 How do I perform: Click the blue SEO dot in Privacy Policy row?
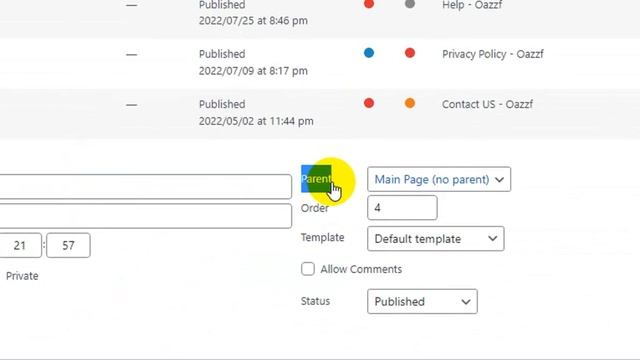click(369, 53)
